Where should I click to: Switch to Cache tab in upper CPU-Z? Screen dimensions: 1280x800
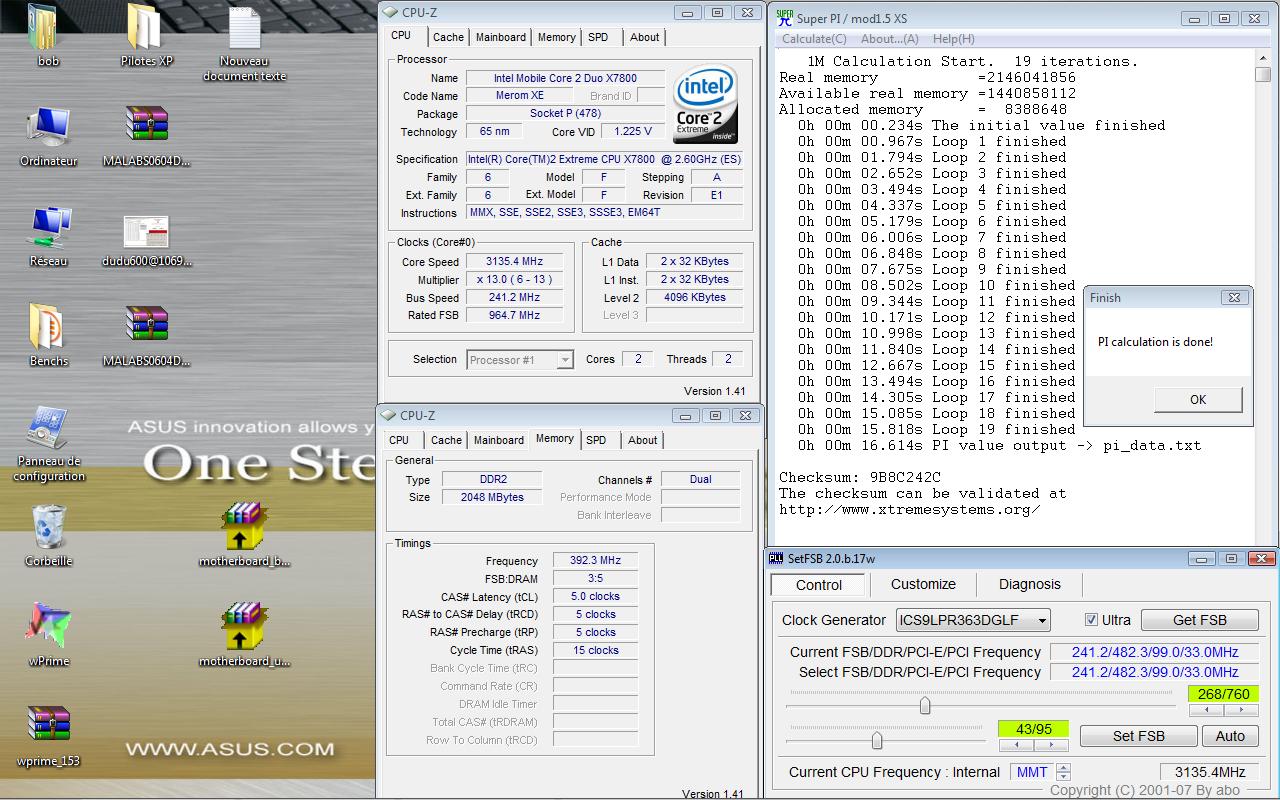pos(448,37)
